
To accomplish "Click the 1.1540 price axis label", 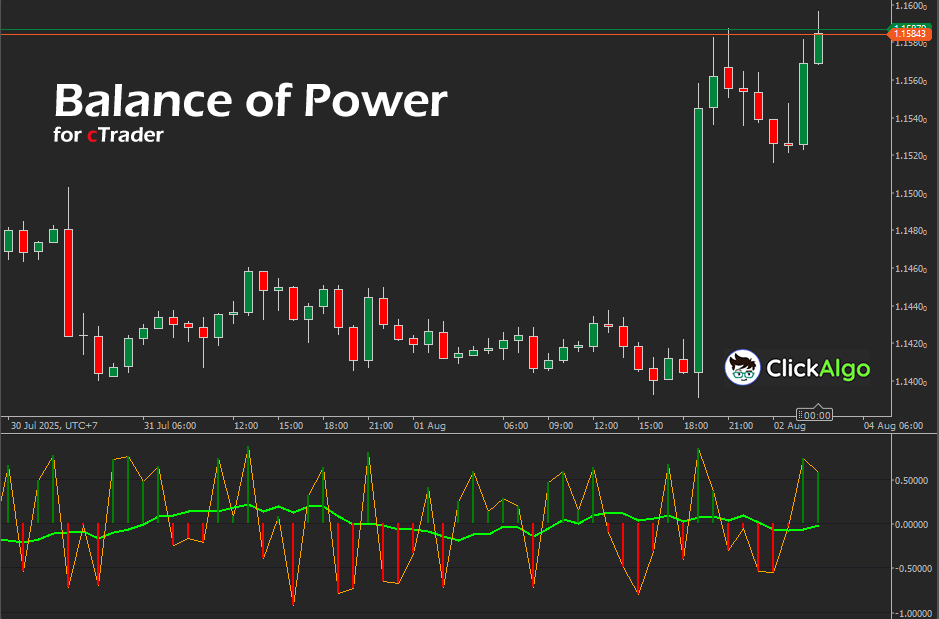I will 910,119.
